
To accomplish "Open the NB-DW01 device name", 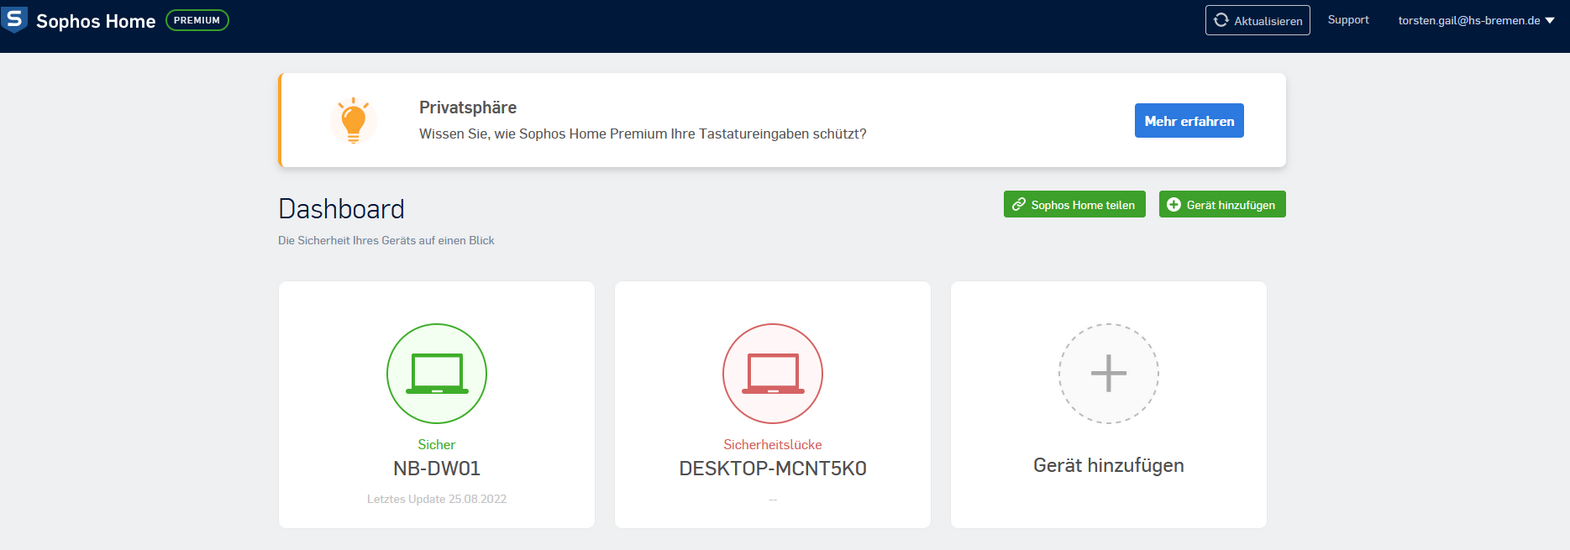I will click(437, 468).
